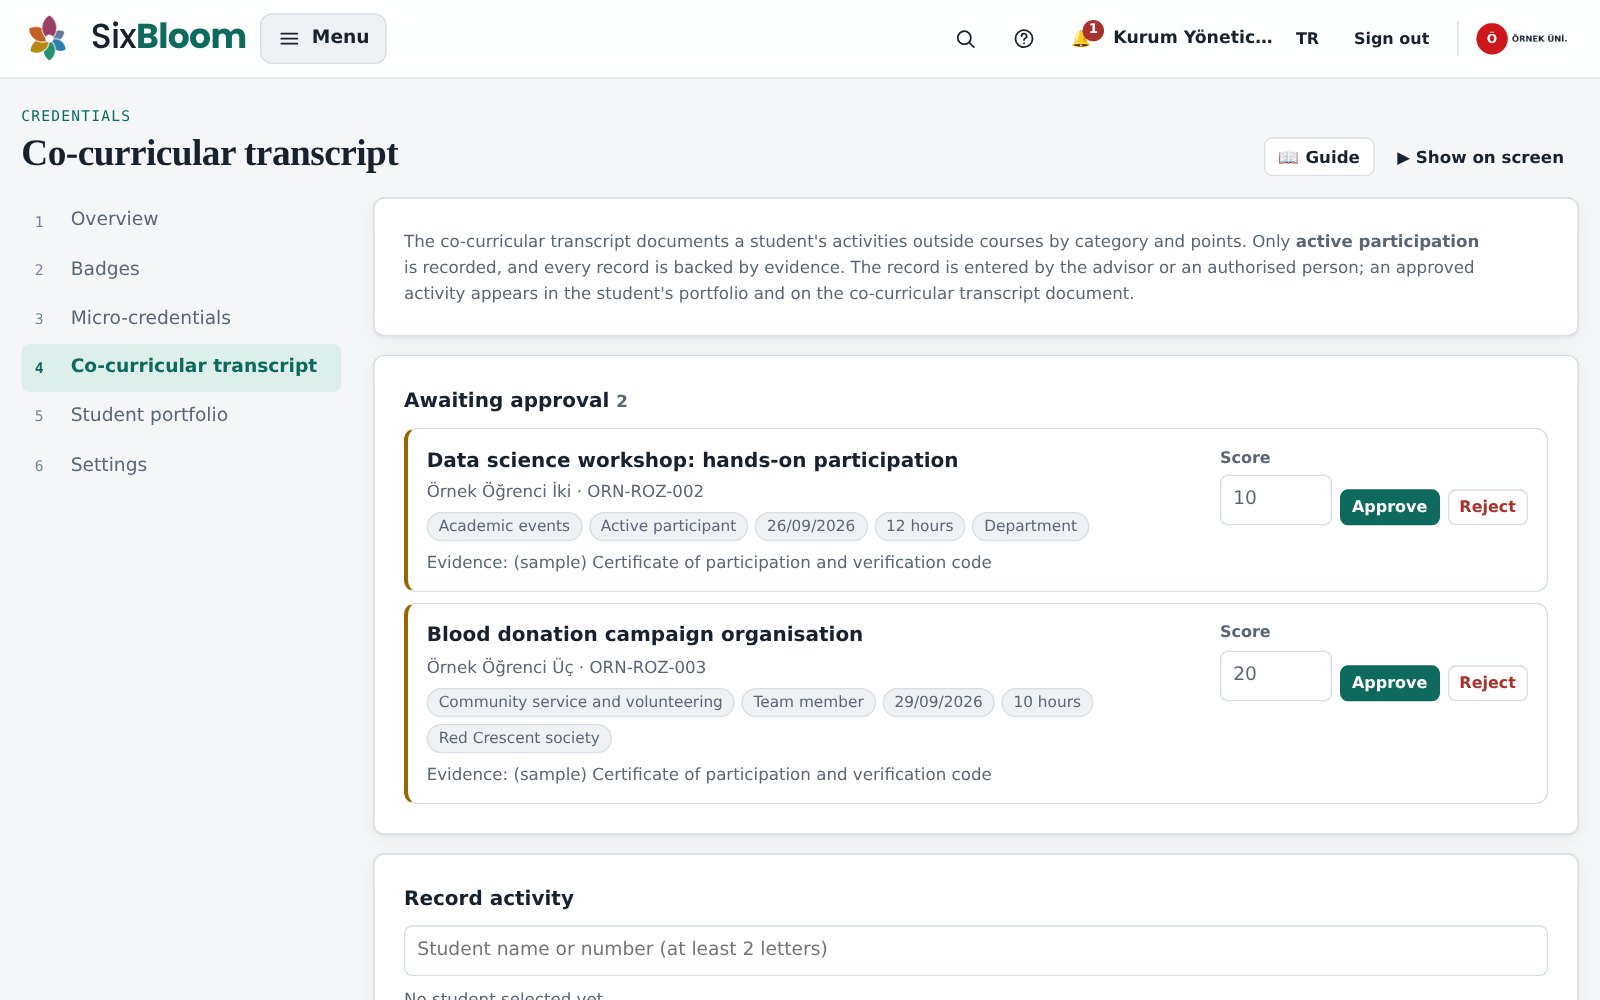Viewport: 1600px width, 1000px height.
Task: Click student ORN-ROZ-003 line
Action: [566, 667]
